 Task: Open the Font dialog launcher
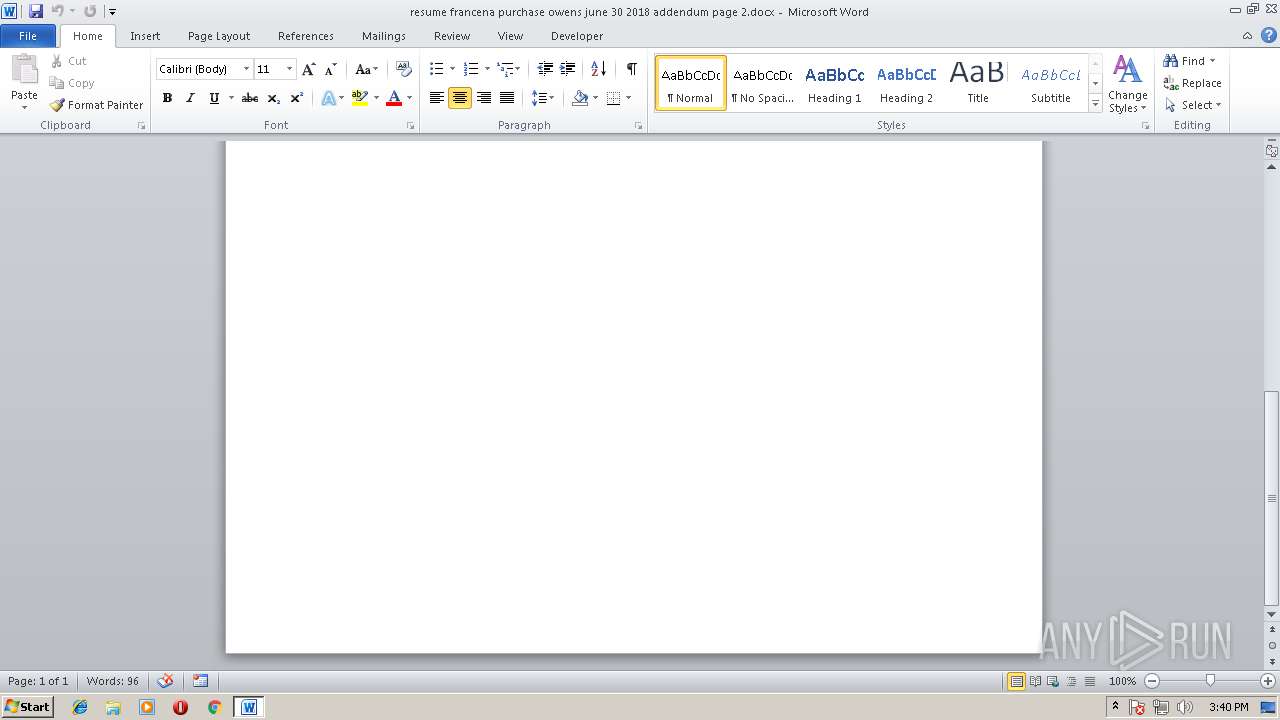tap(410, 126)
